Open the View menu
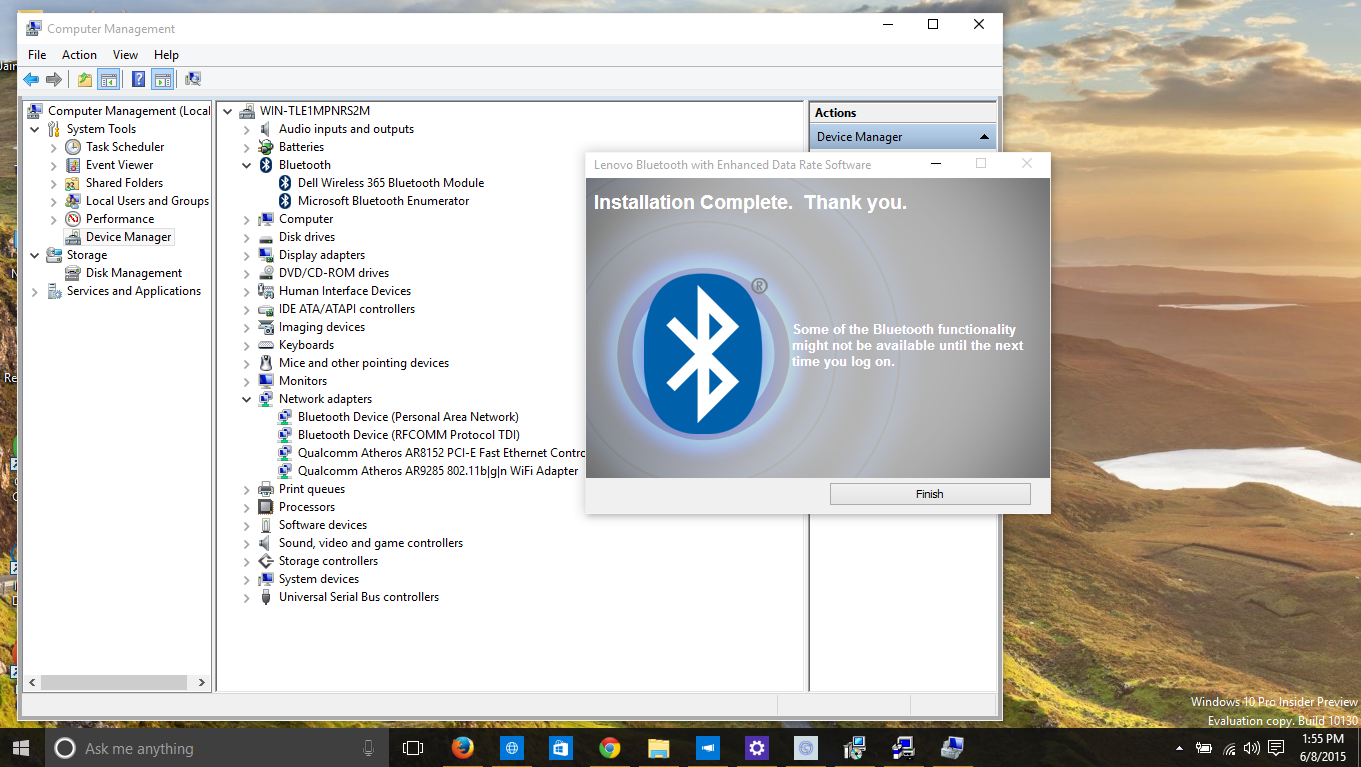Image resolution: width=1361 pixels, height=767 pixels. [126, 55]
